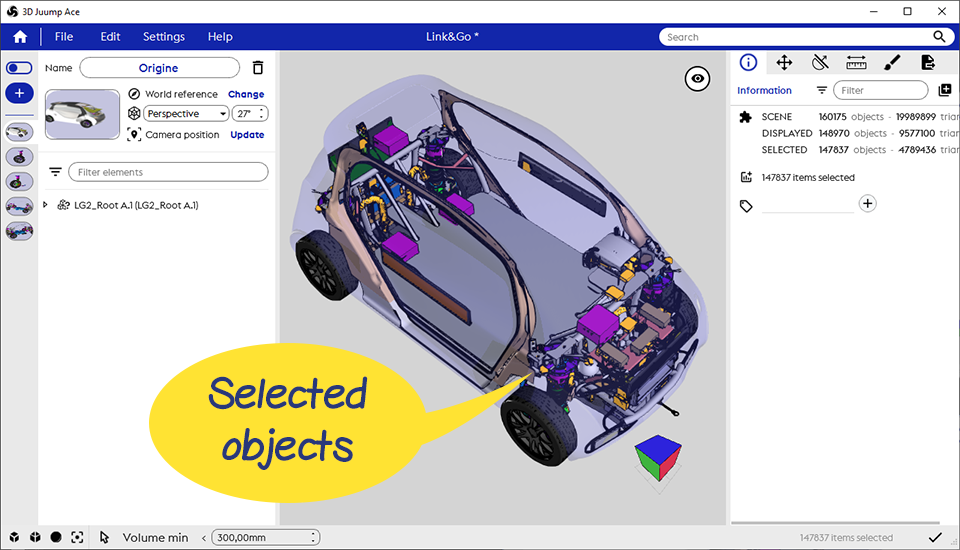Click the magnifier search icon
Screen dimensions: 960x550
pos(939,37)
